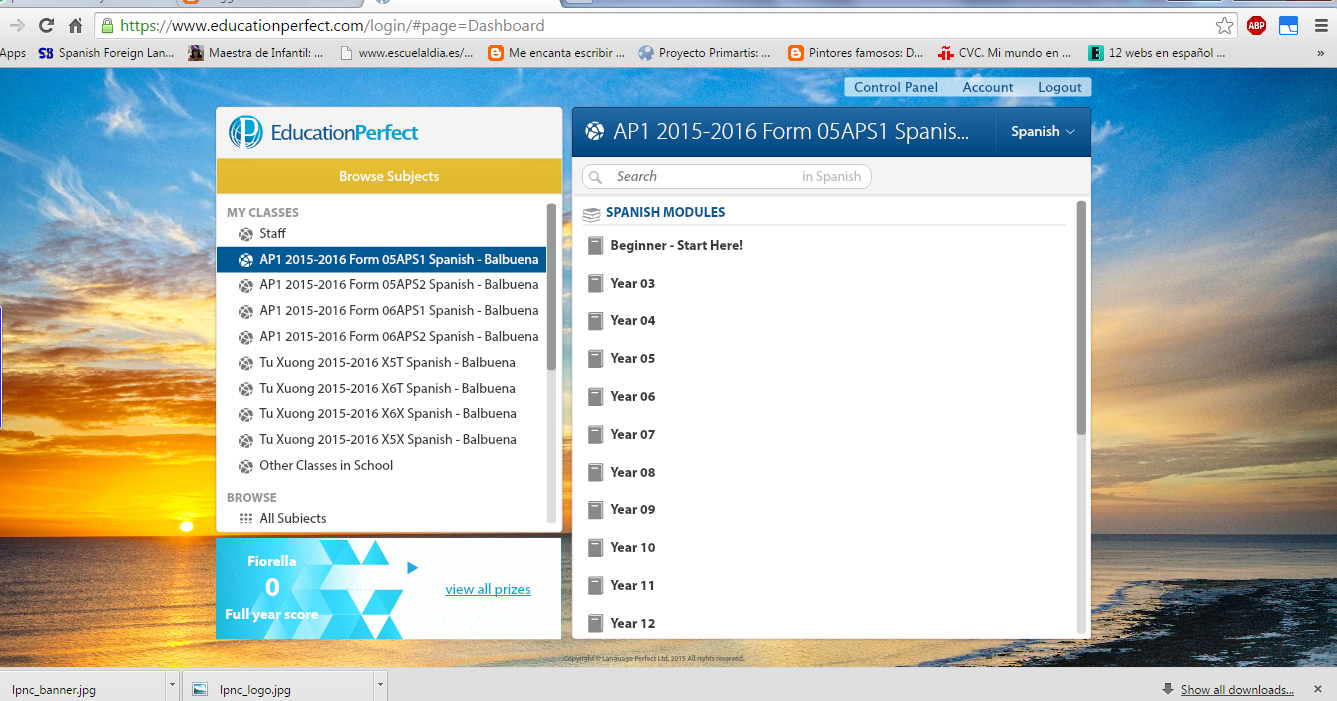Click Logout in the top bar
1337x701 pixels.
pos(1060,87)
